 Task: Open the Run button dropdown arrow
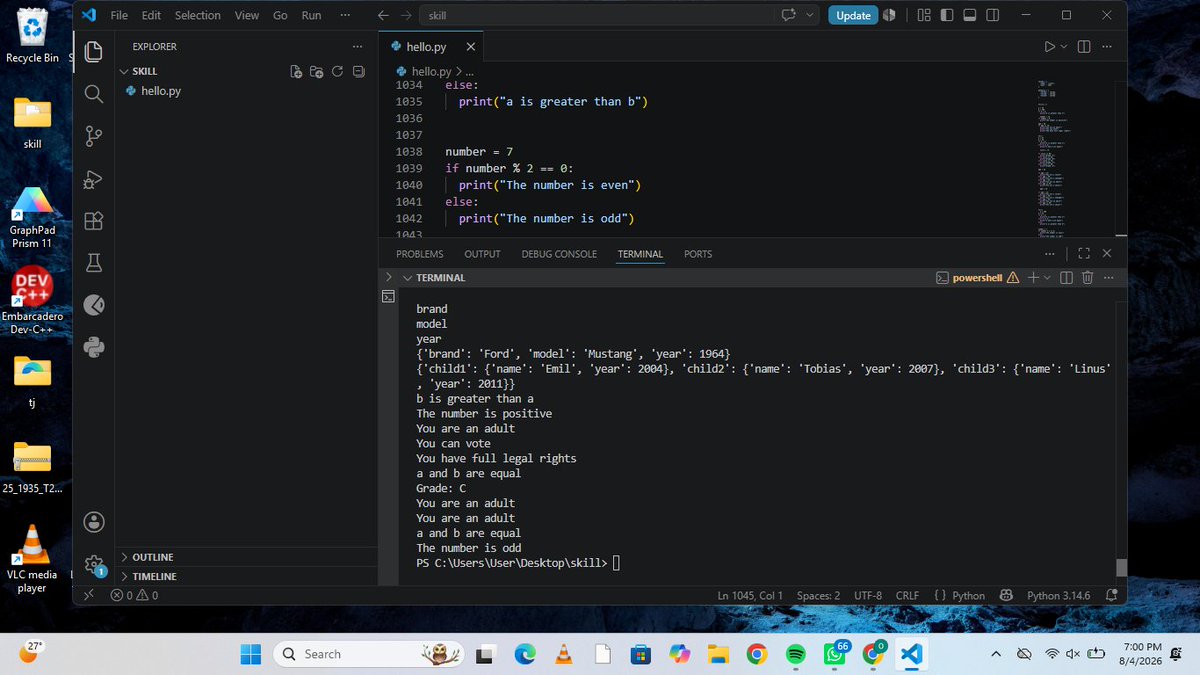1064,47
